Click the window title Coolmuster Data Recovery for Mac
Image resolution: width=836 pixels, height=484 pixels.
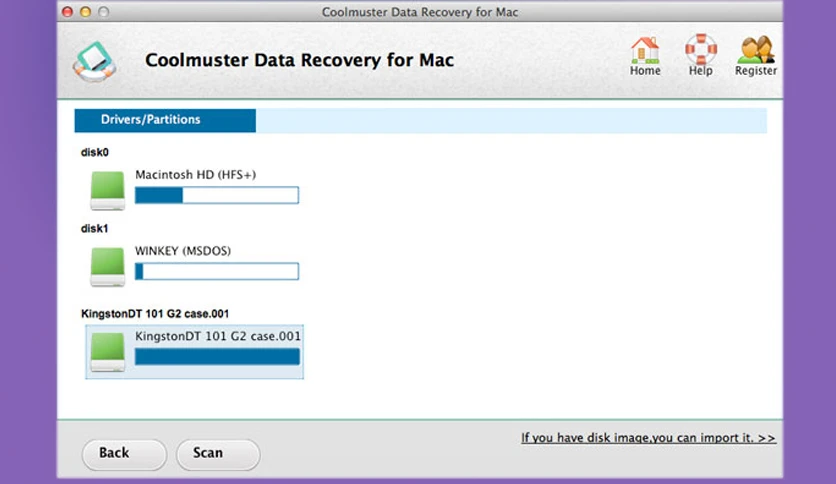(420, 12)
